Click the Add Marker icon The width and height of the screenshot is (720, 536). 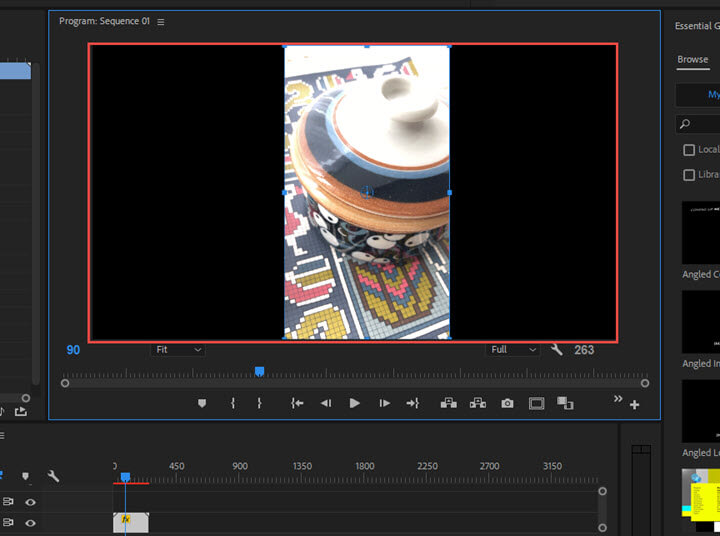coord(201,403)
